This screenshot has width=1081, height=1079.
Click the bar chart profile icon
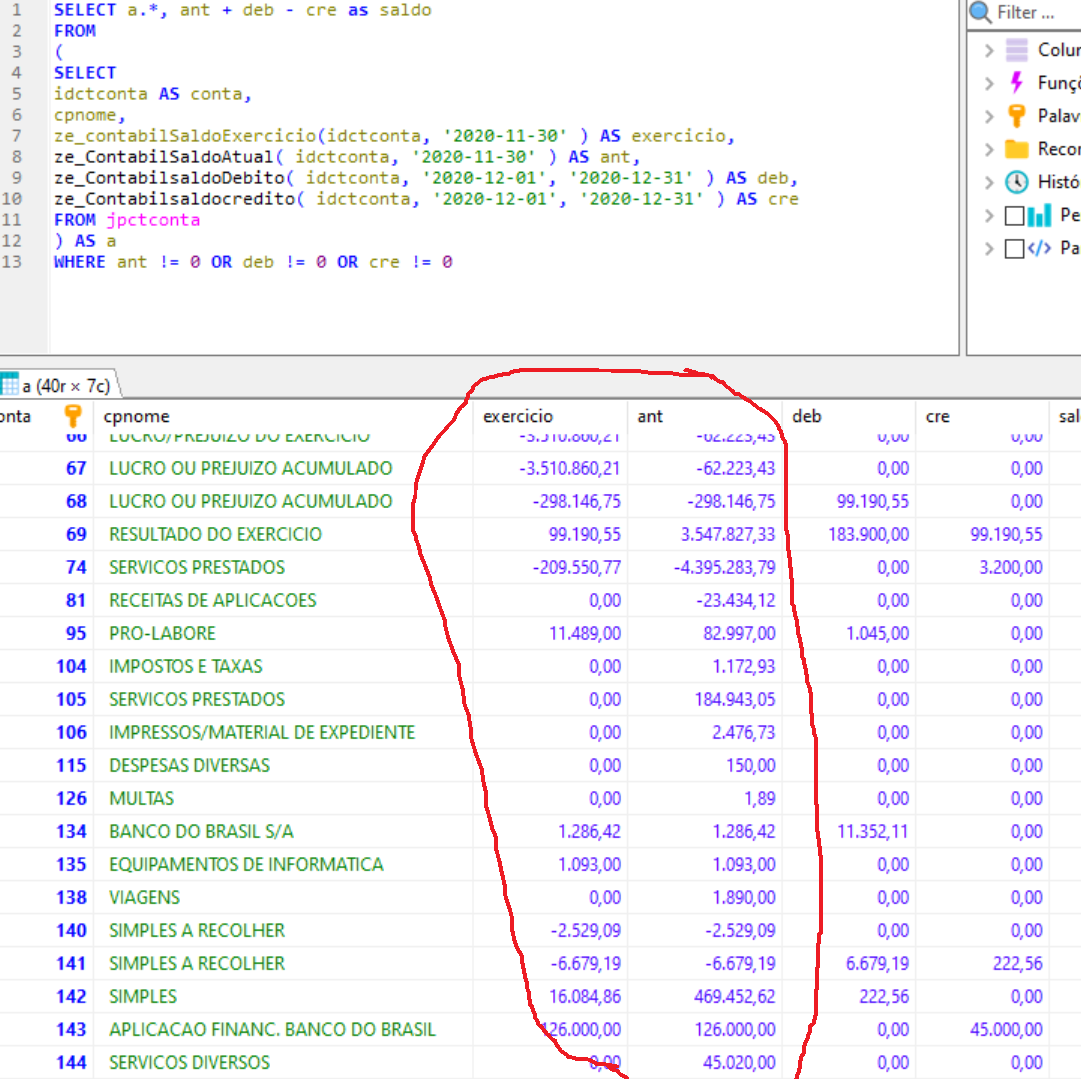point(1039,215)
